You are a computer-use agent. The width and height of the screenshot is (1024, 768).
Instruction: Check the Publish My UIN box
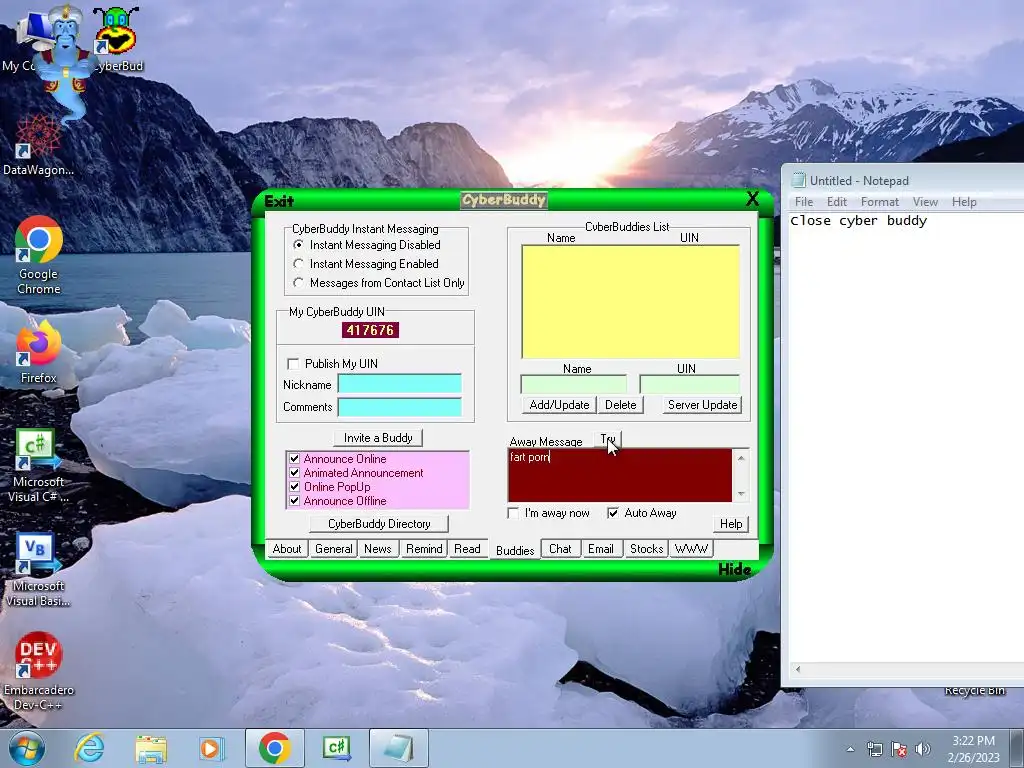293,364
